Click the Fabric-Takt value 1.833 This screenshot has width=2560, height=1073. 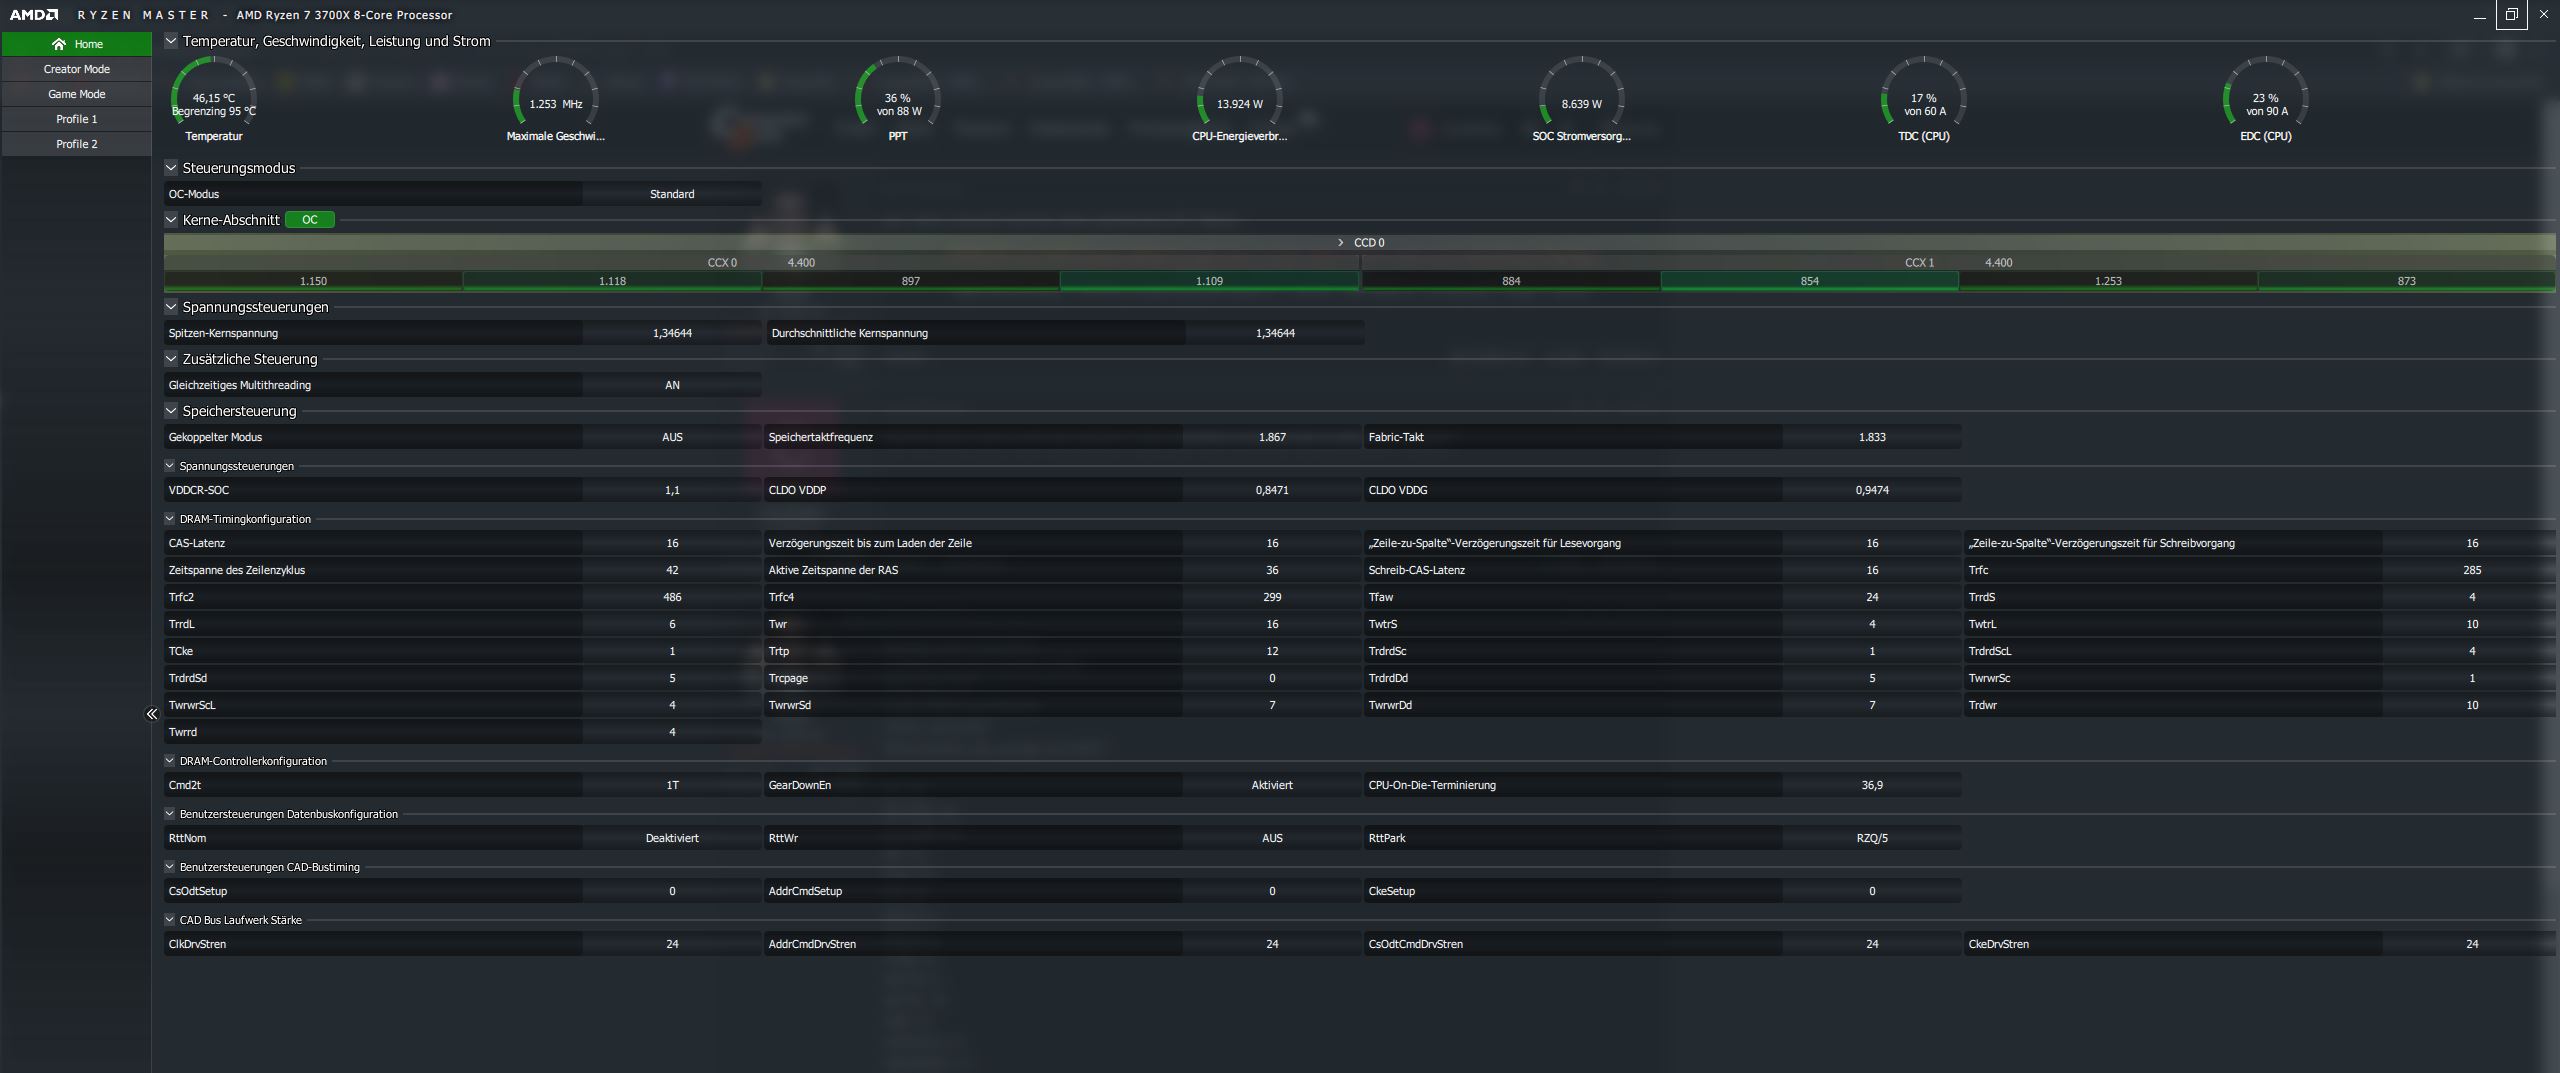(1872, 437)
